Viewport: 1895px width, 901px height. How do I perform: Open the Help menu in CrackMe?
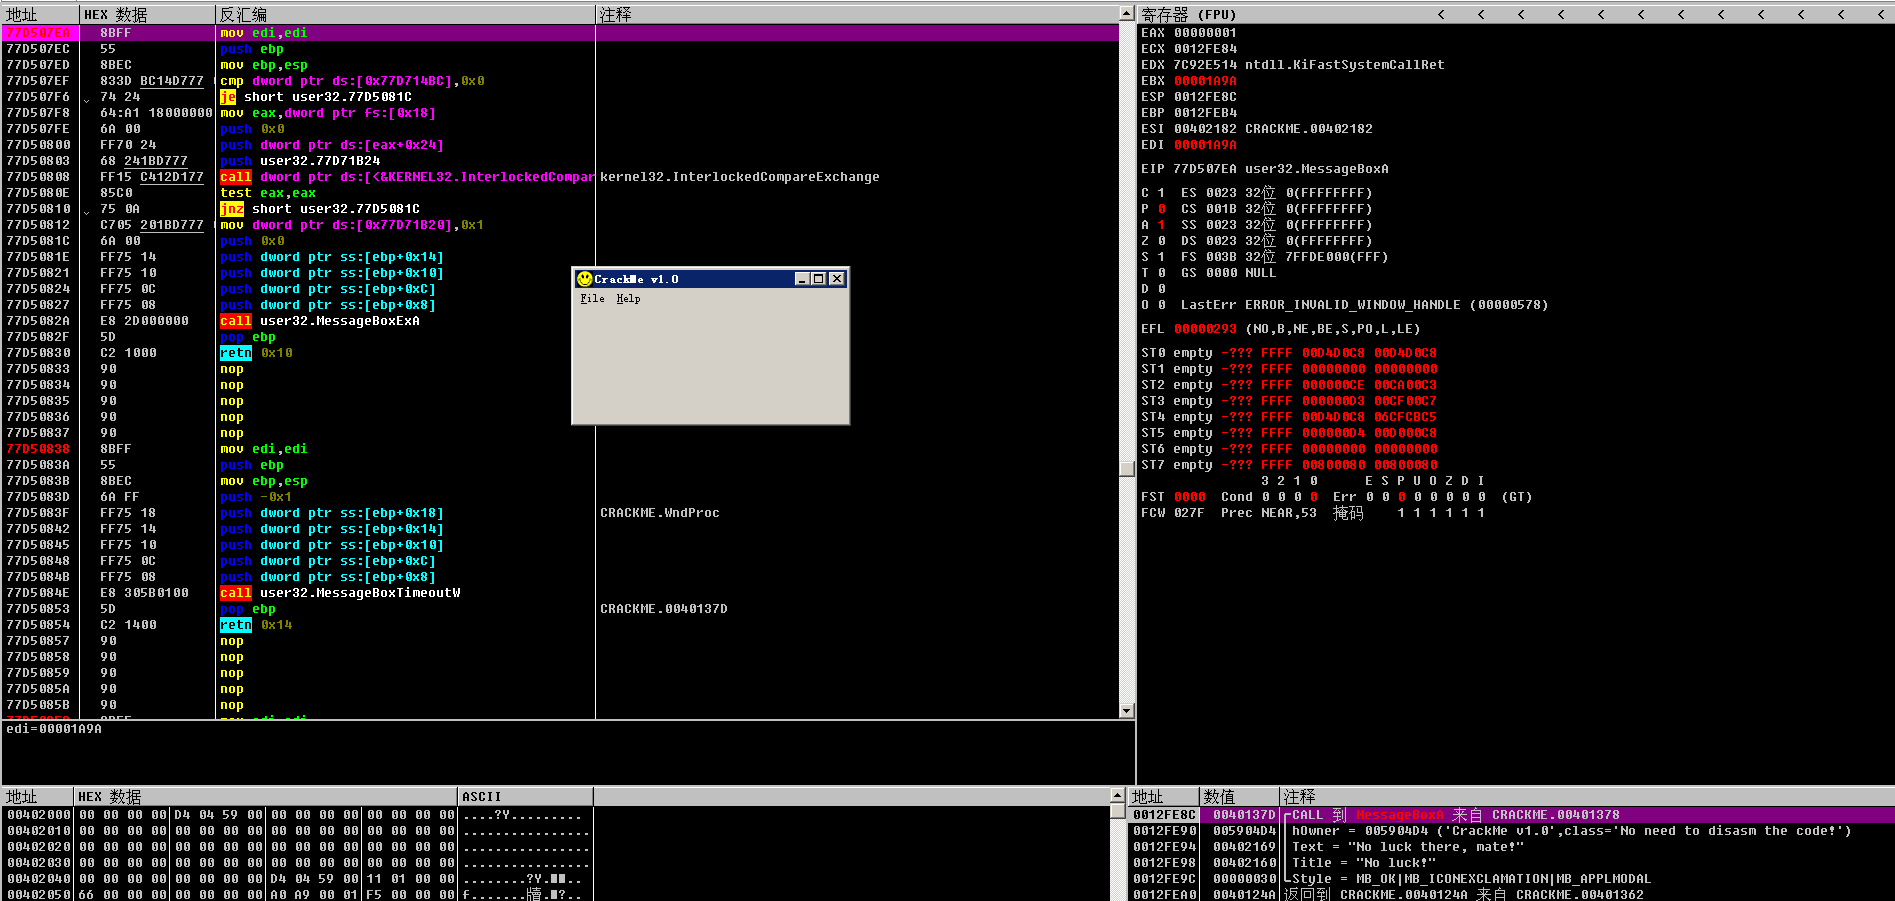[628, 299]
